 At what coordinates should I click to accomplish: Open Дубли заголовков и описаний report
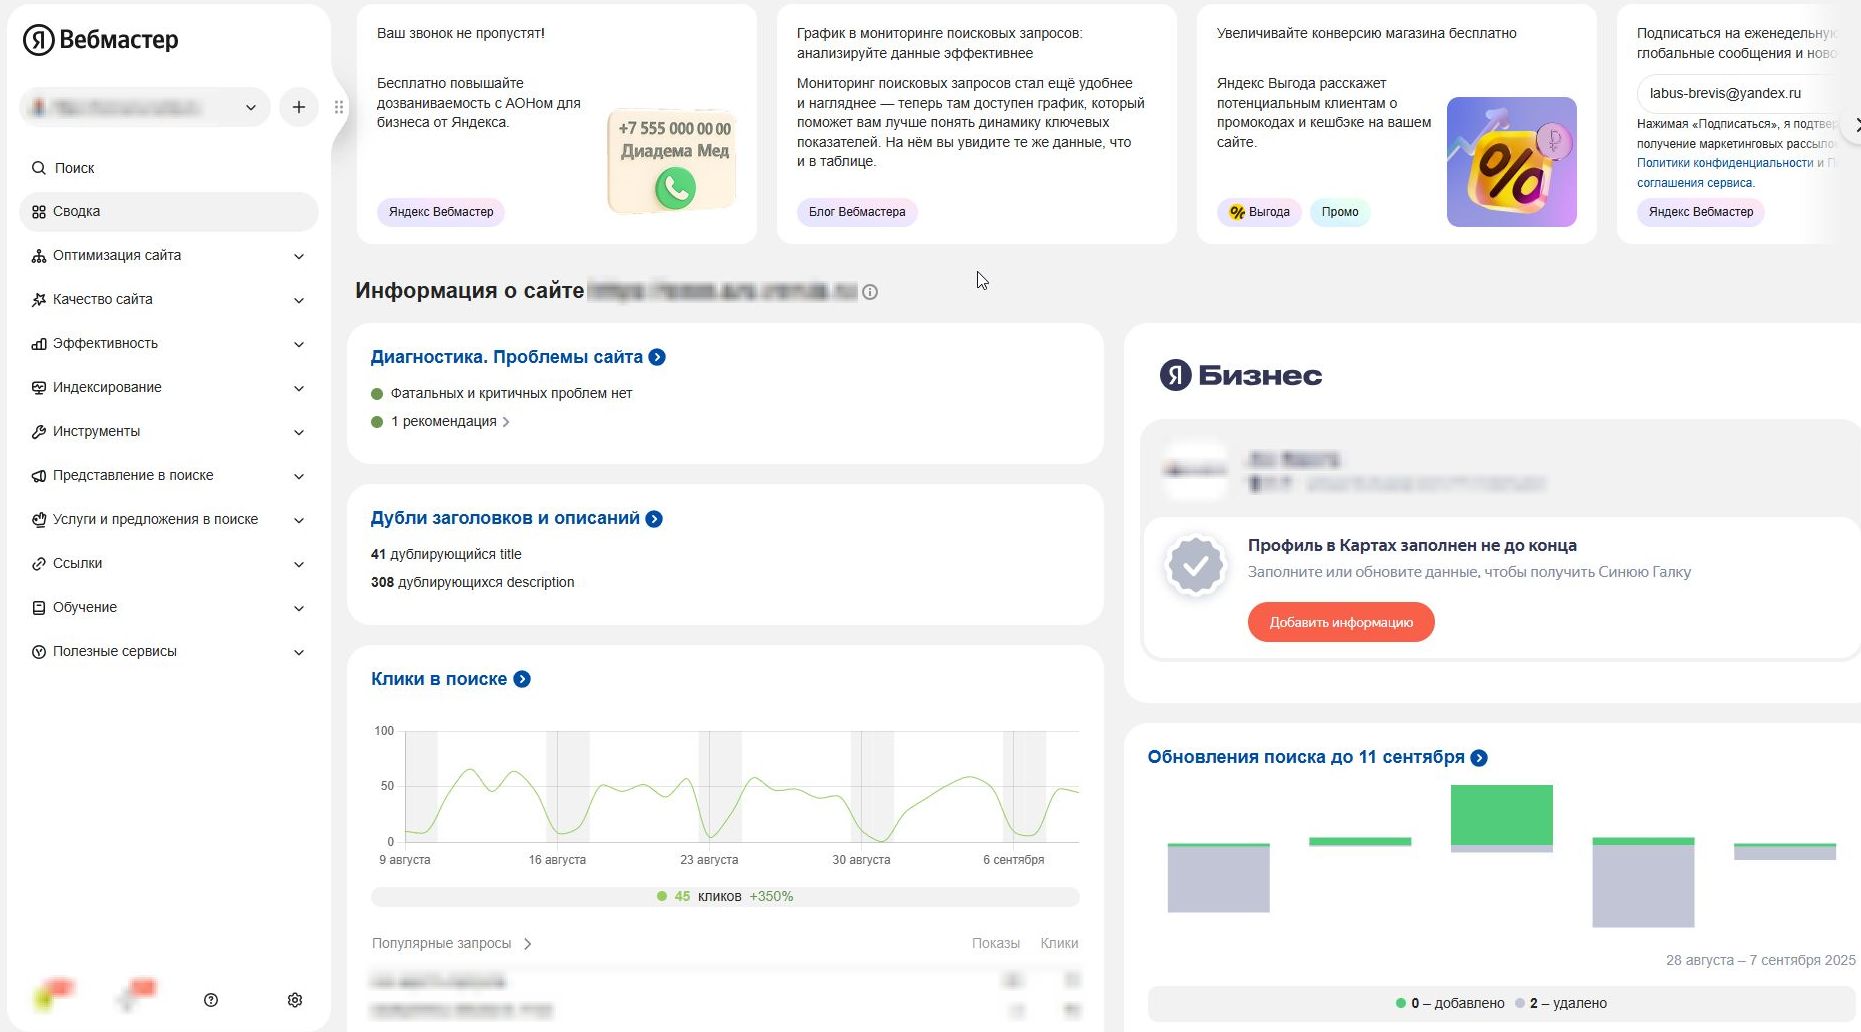pos(505,518)
